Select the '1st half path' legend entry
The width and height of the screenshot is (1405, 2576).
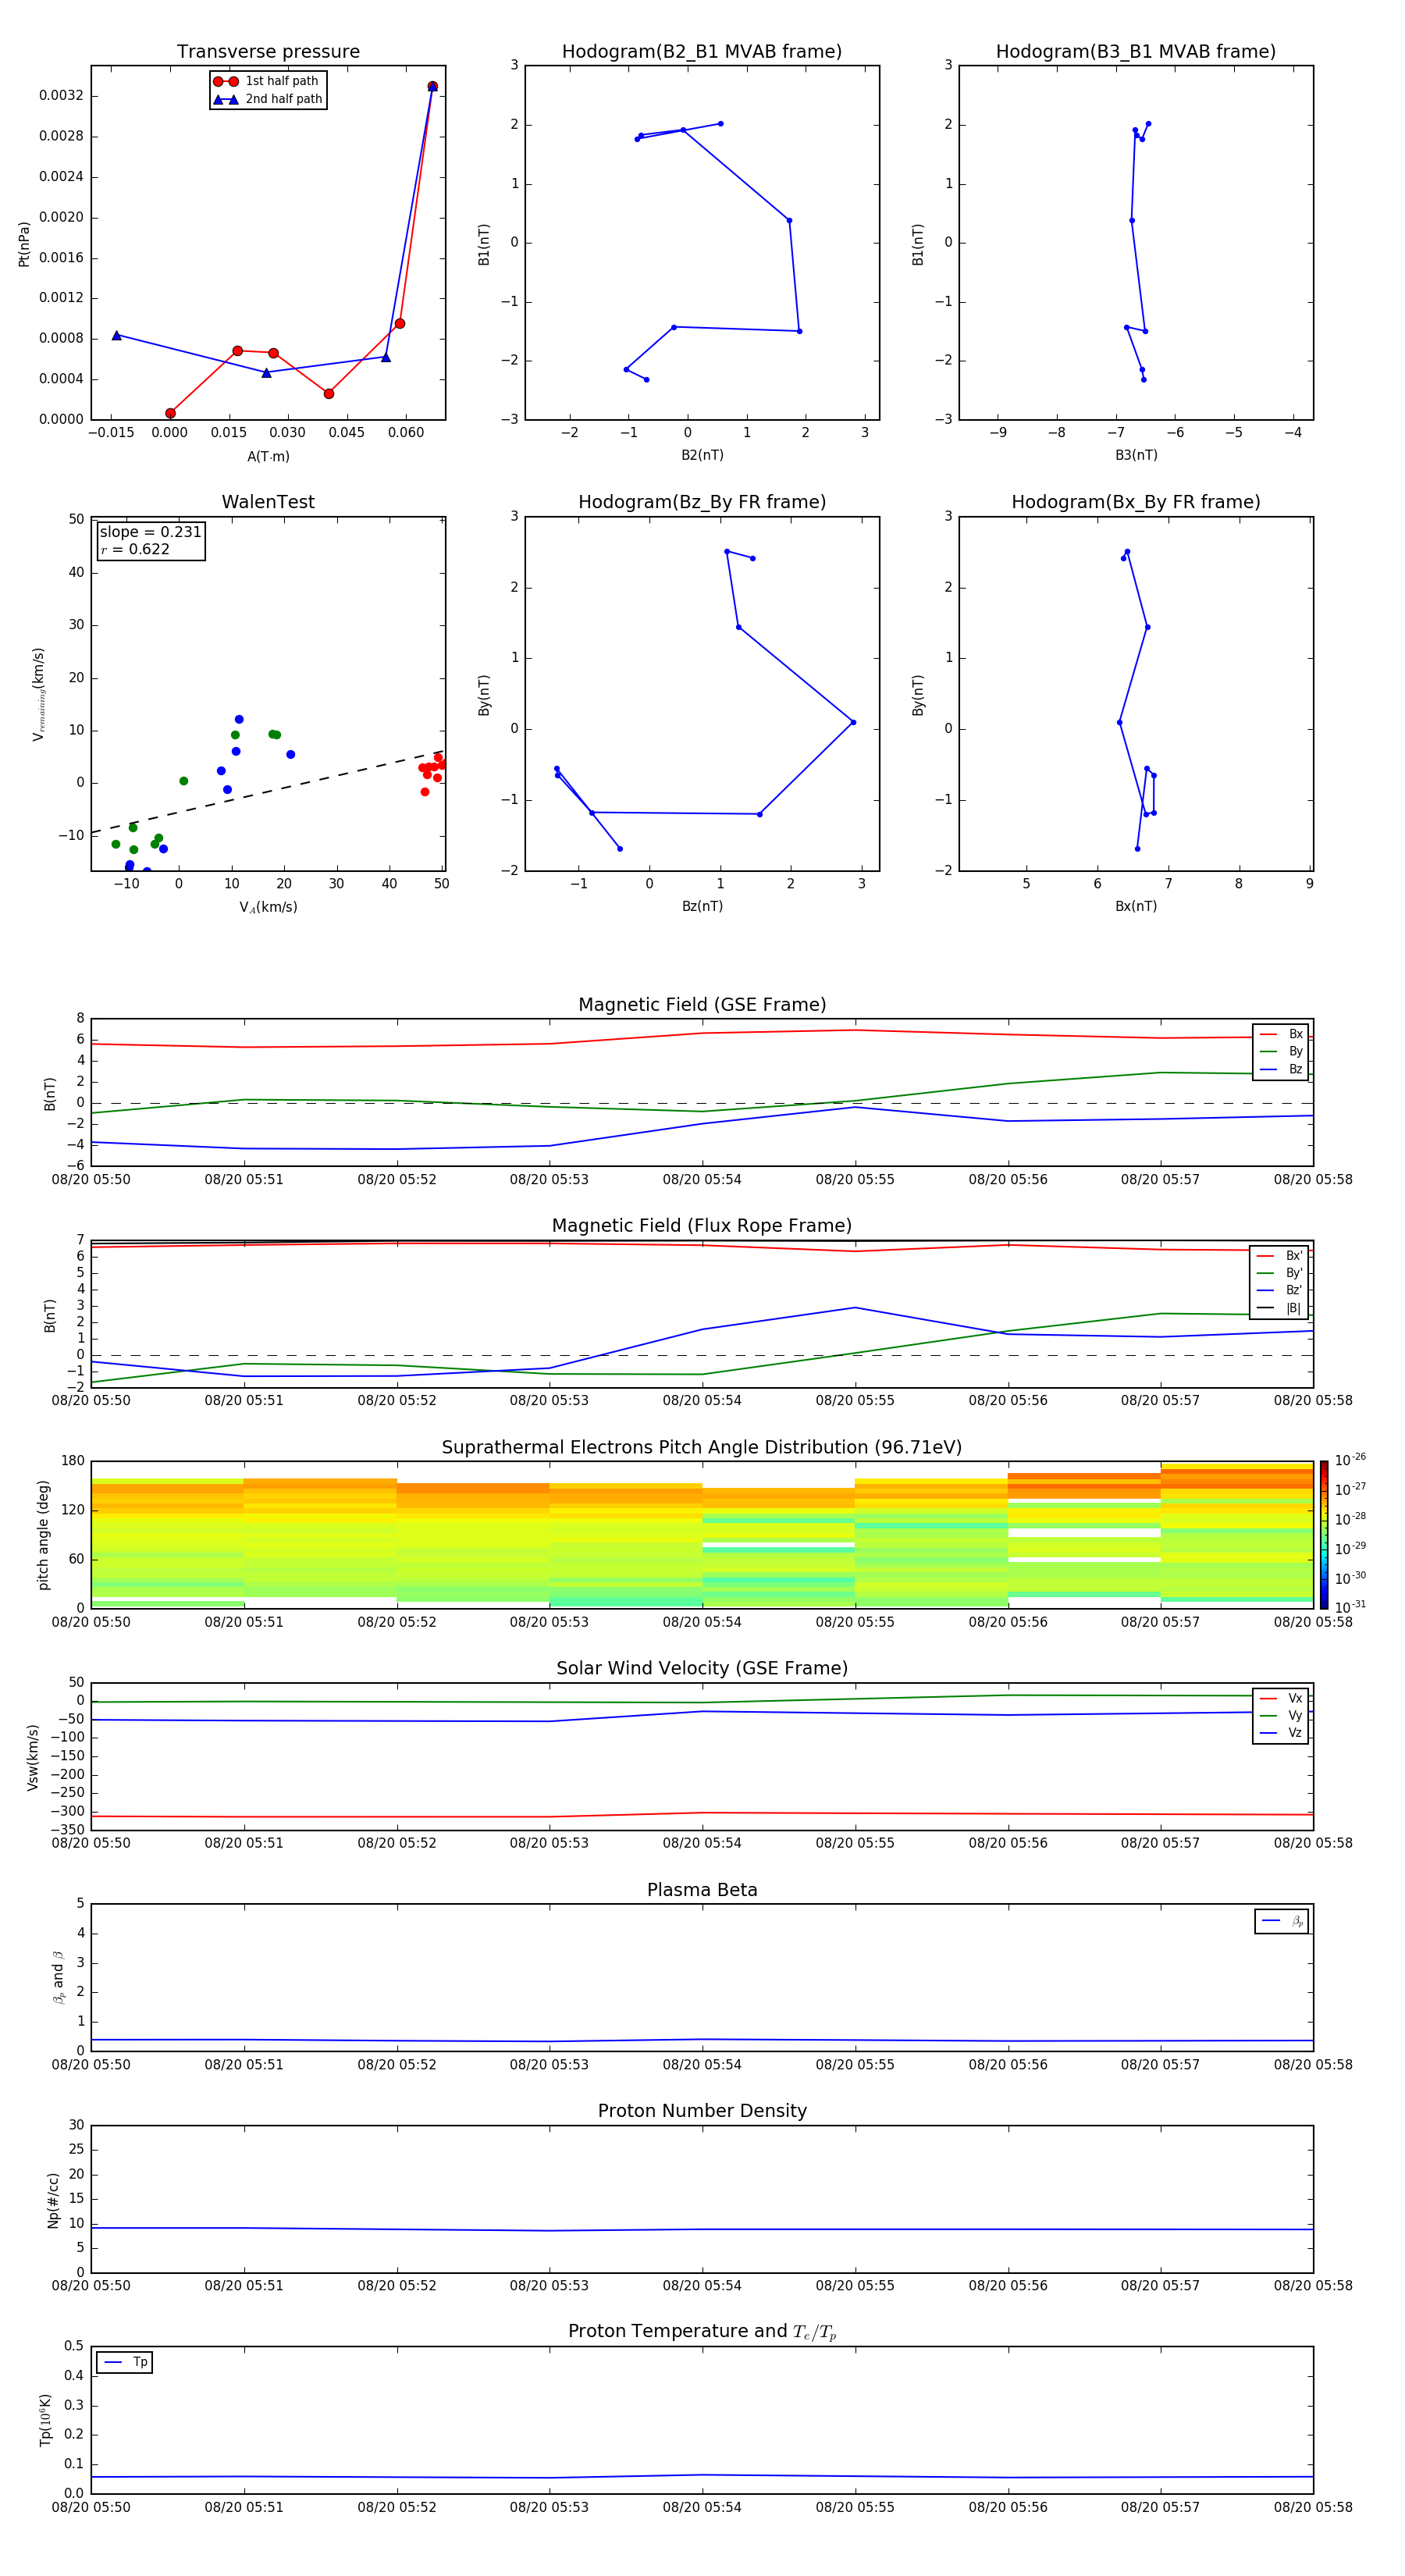[x=267, y=81]
